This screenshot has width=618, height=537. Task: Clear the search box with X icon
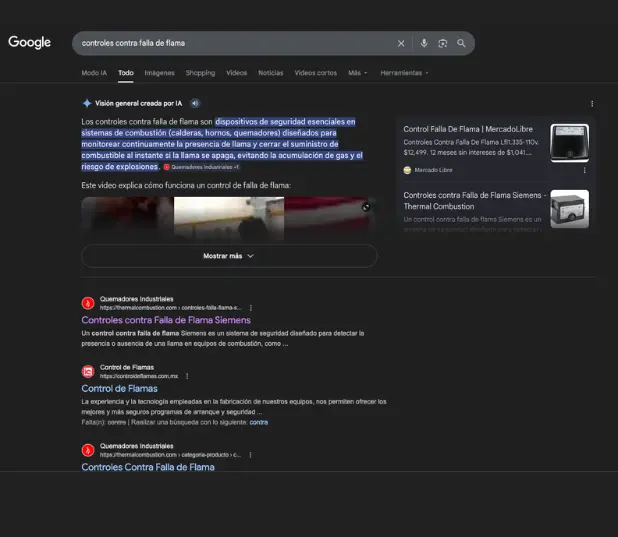(401, 43)
